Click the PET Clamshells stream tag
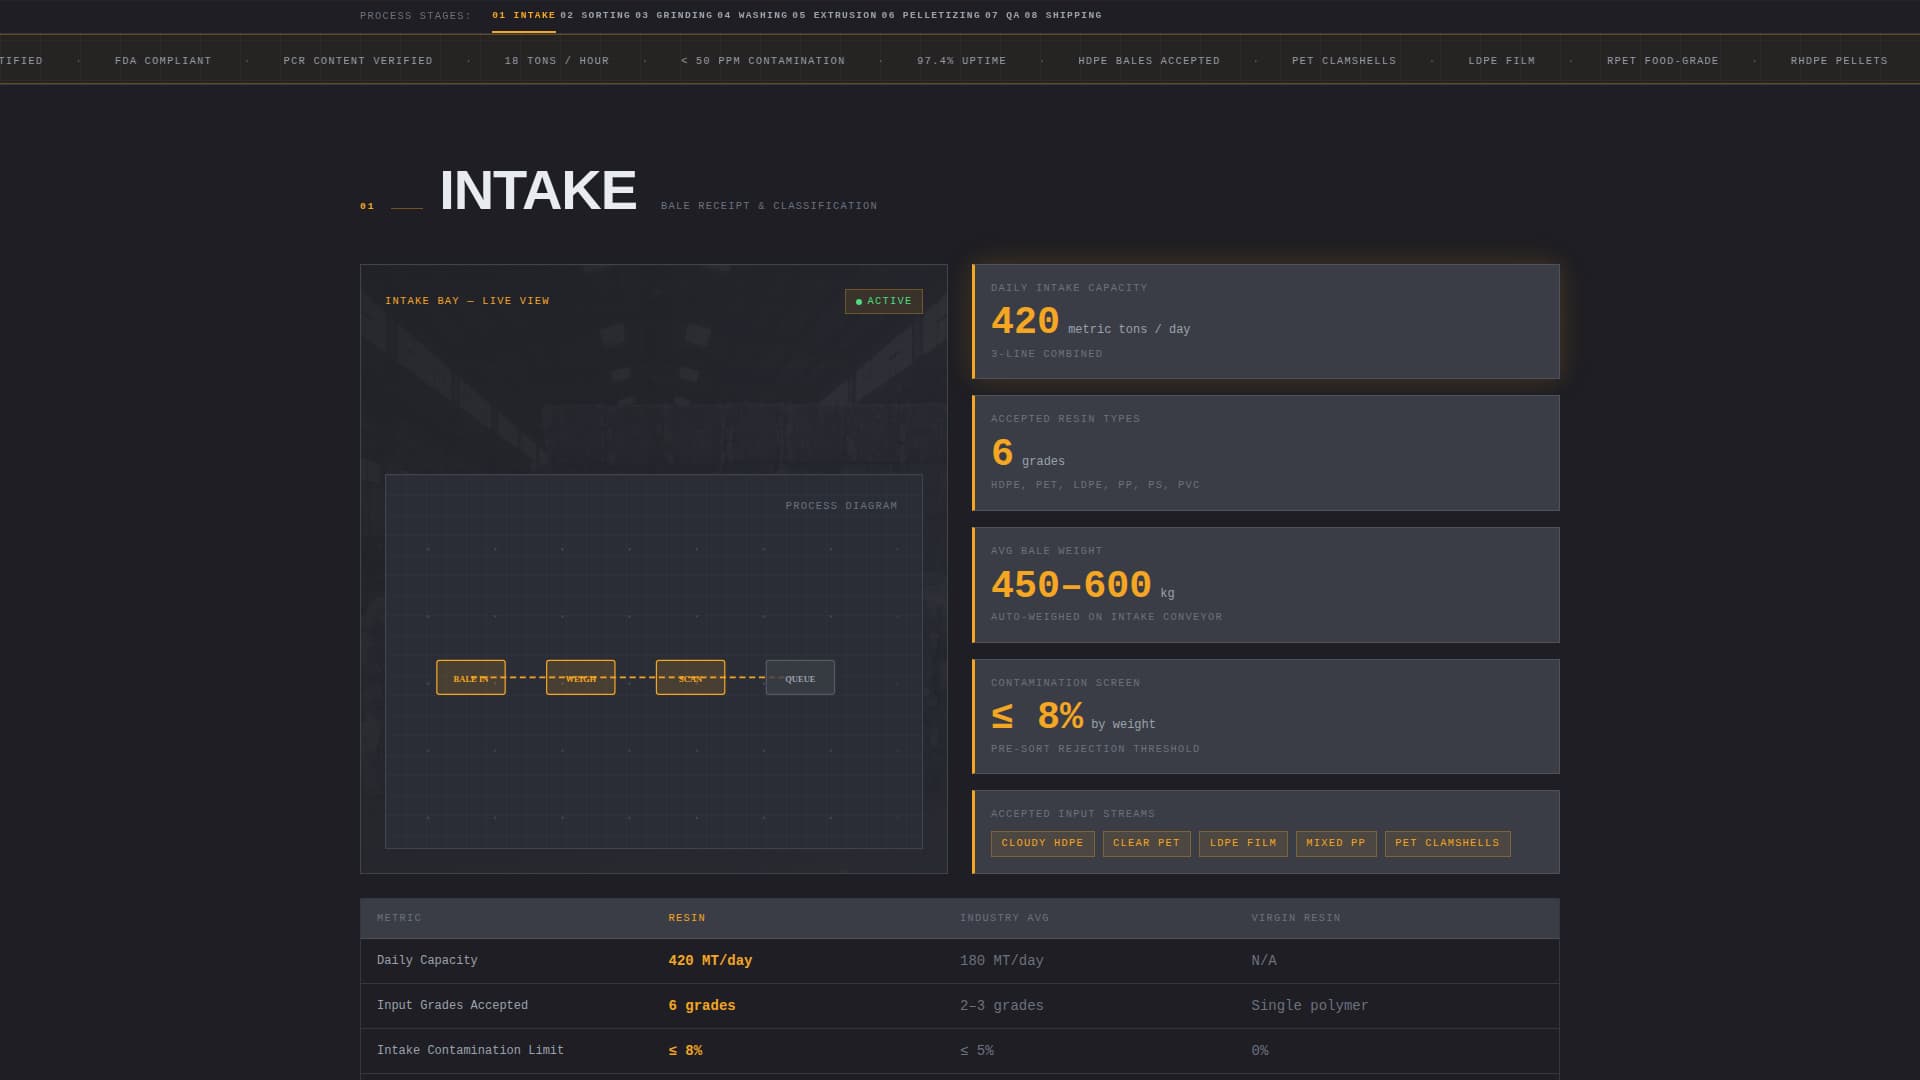 [1446, 843]
